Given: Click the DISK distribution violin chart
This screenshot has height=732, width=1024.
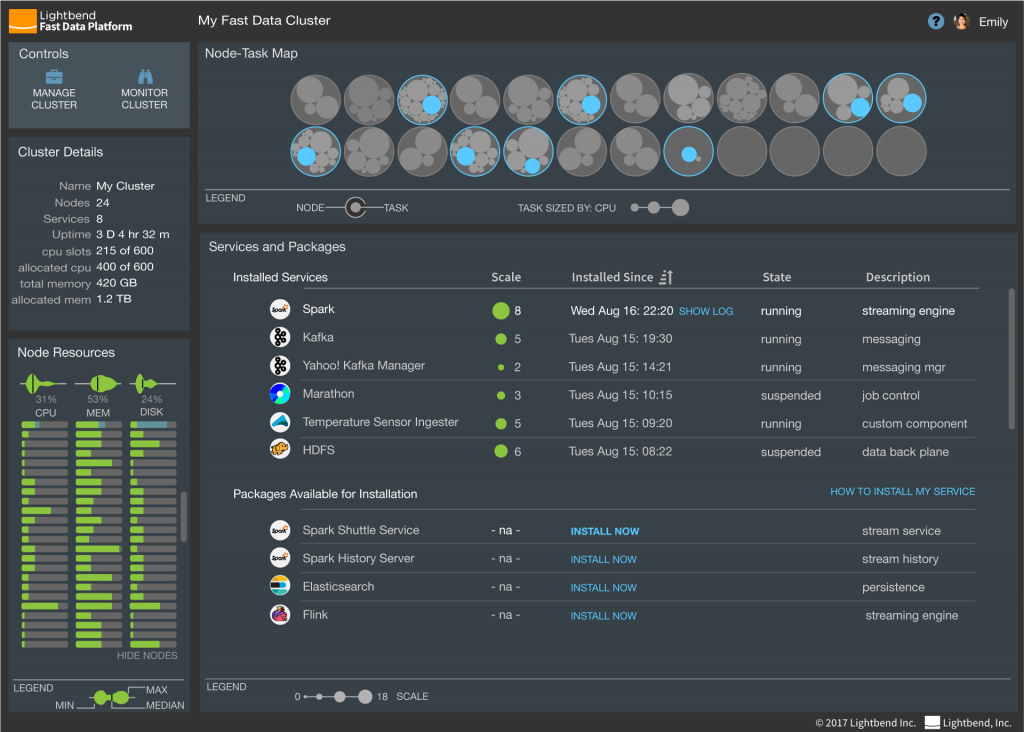Looking at the screenshot, I should tap(152, 384).
